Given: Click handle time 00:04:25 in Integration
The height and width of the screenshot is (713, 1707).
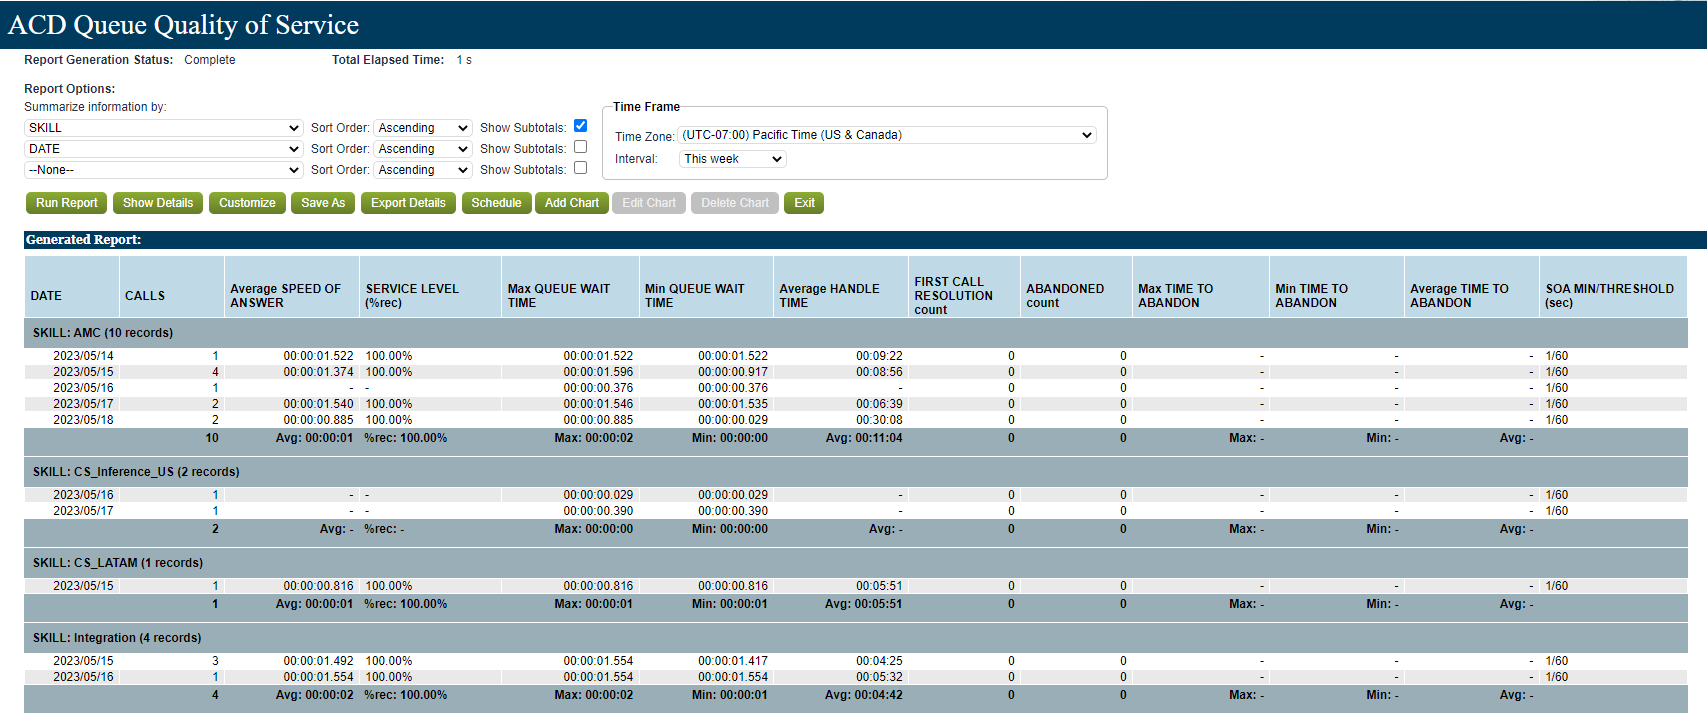Looking at the screenshot, I should (879, 661).
